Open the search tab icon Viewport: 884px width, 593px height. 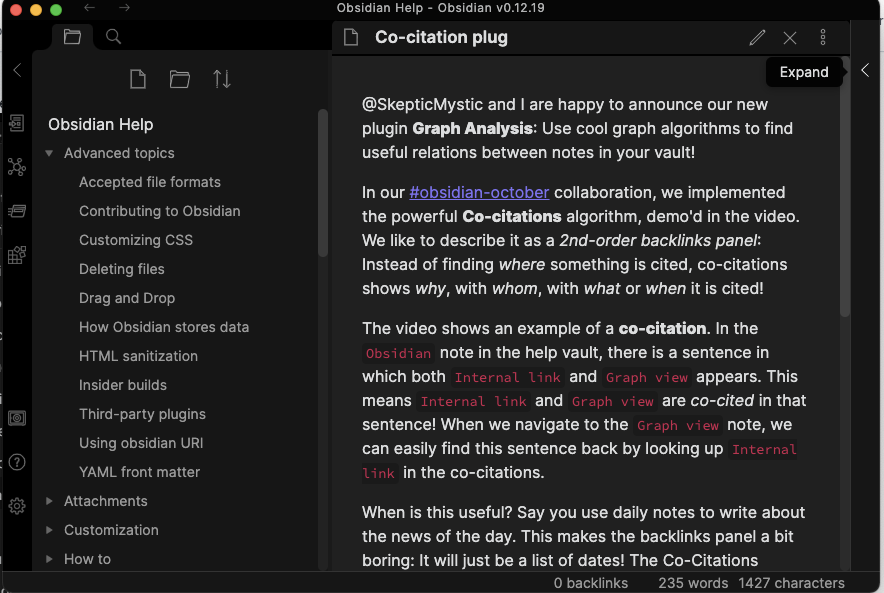point(113,37)
